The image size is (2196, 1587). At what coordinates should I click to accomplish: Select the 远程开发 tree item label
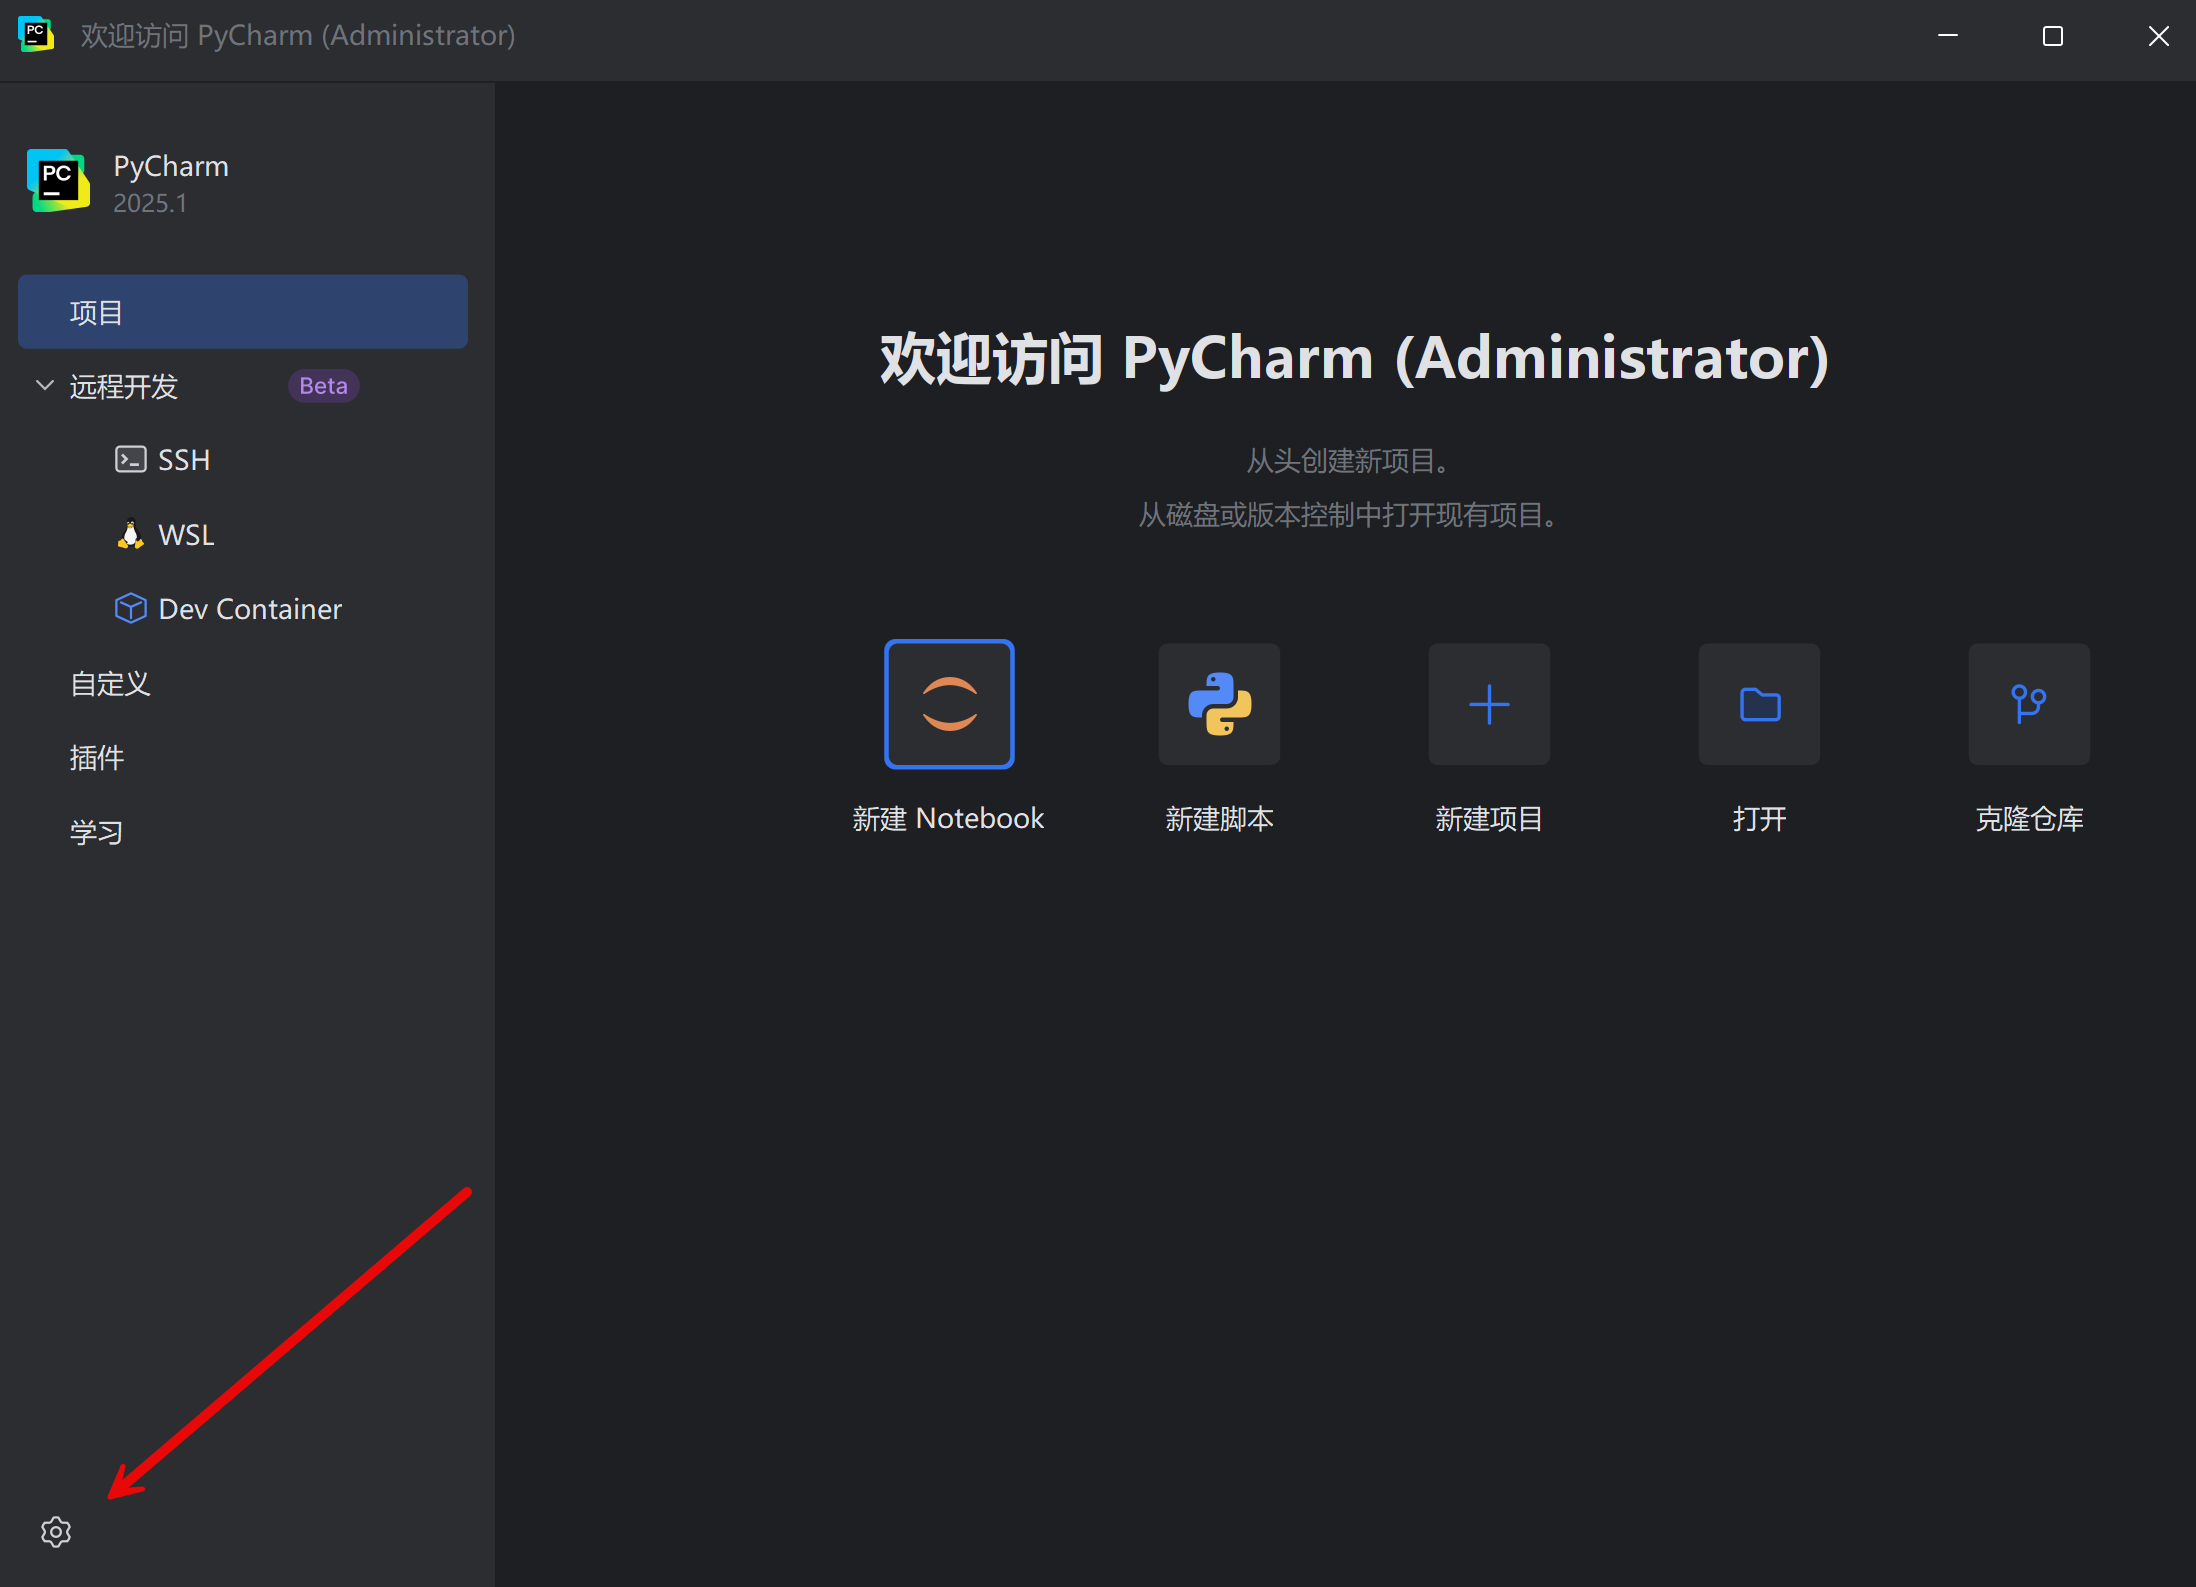click(x=124, y=386)
